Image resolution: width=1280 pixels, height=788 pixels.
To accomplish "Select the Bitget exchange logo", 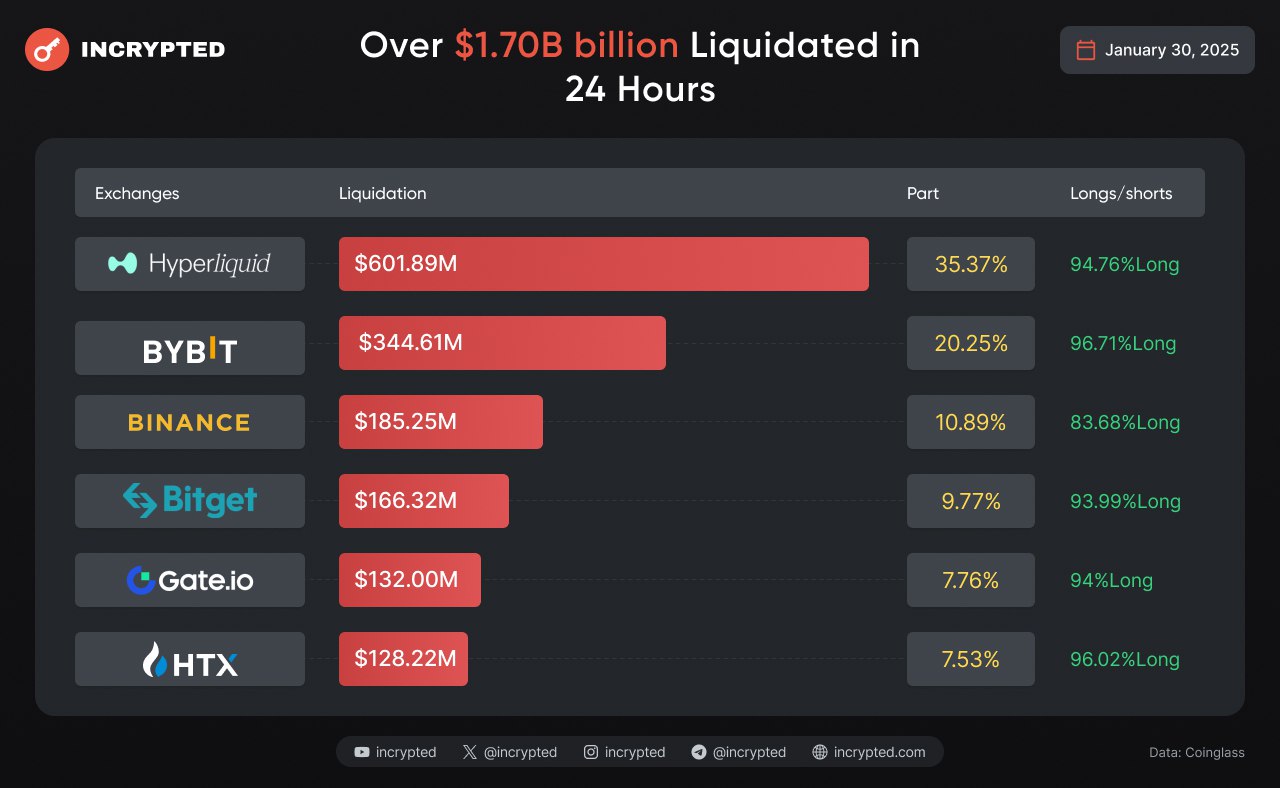I will point(190,501).
